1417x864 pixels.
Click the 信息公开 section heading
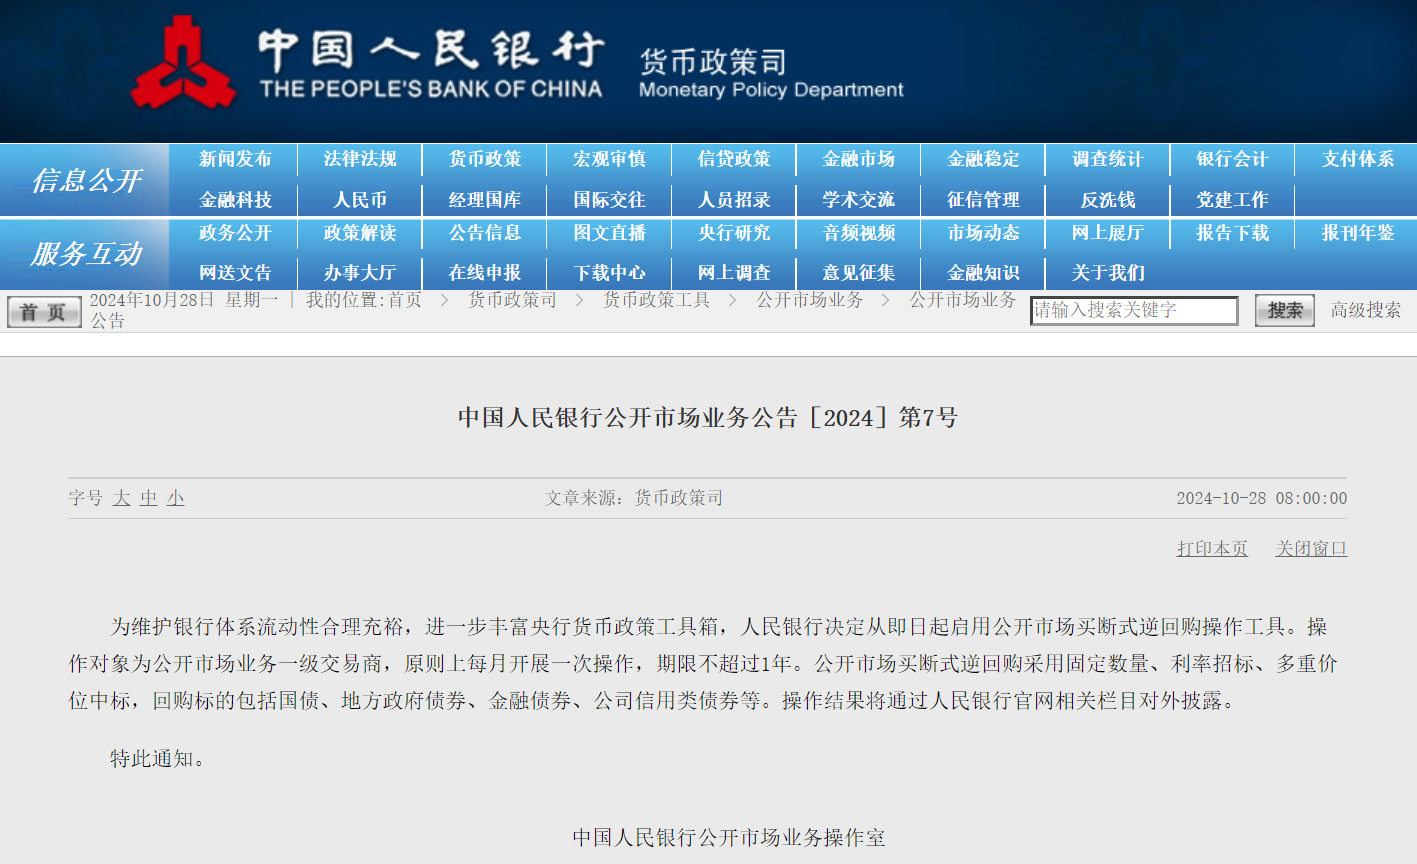(86, 180)
